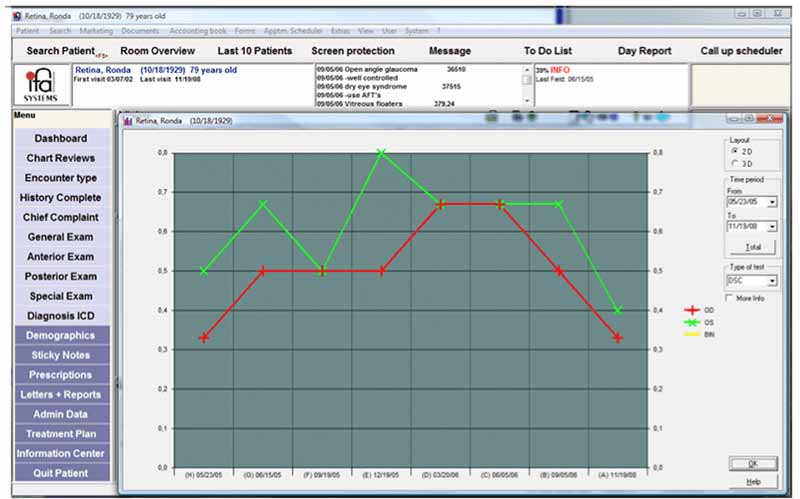Screen dimensions: 800x499
Task: Open General Exam
Action: click(x=61, y=237)
